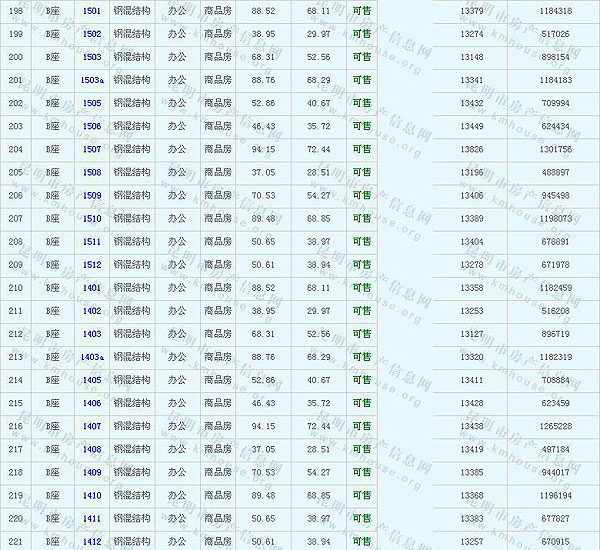Viewport: 600px width, 550px height.
Task: Select room 1402 link
Action: (92, 311)
